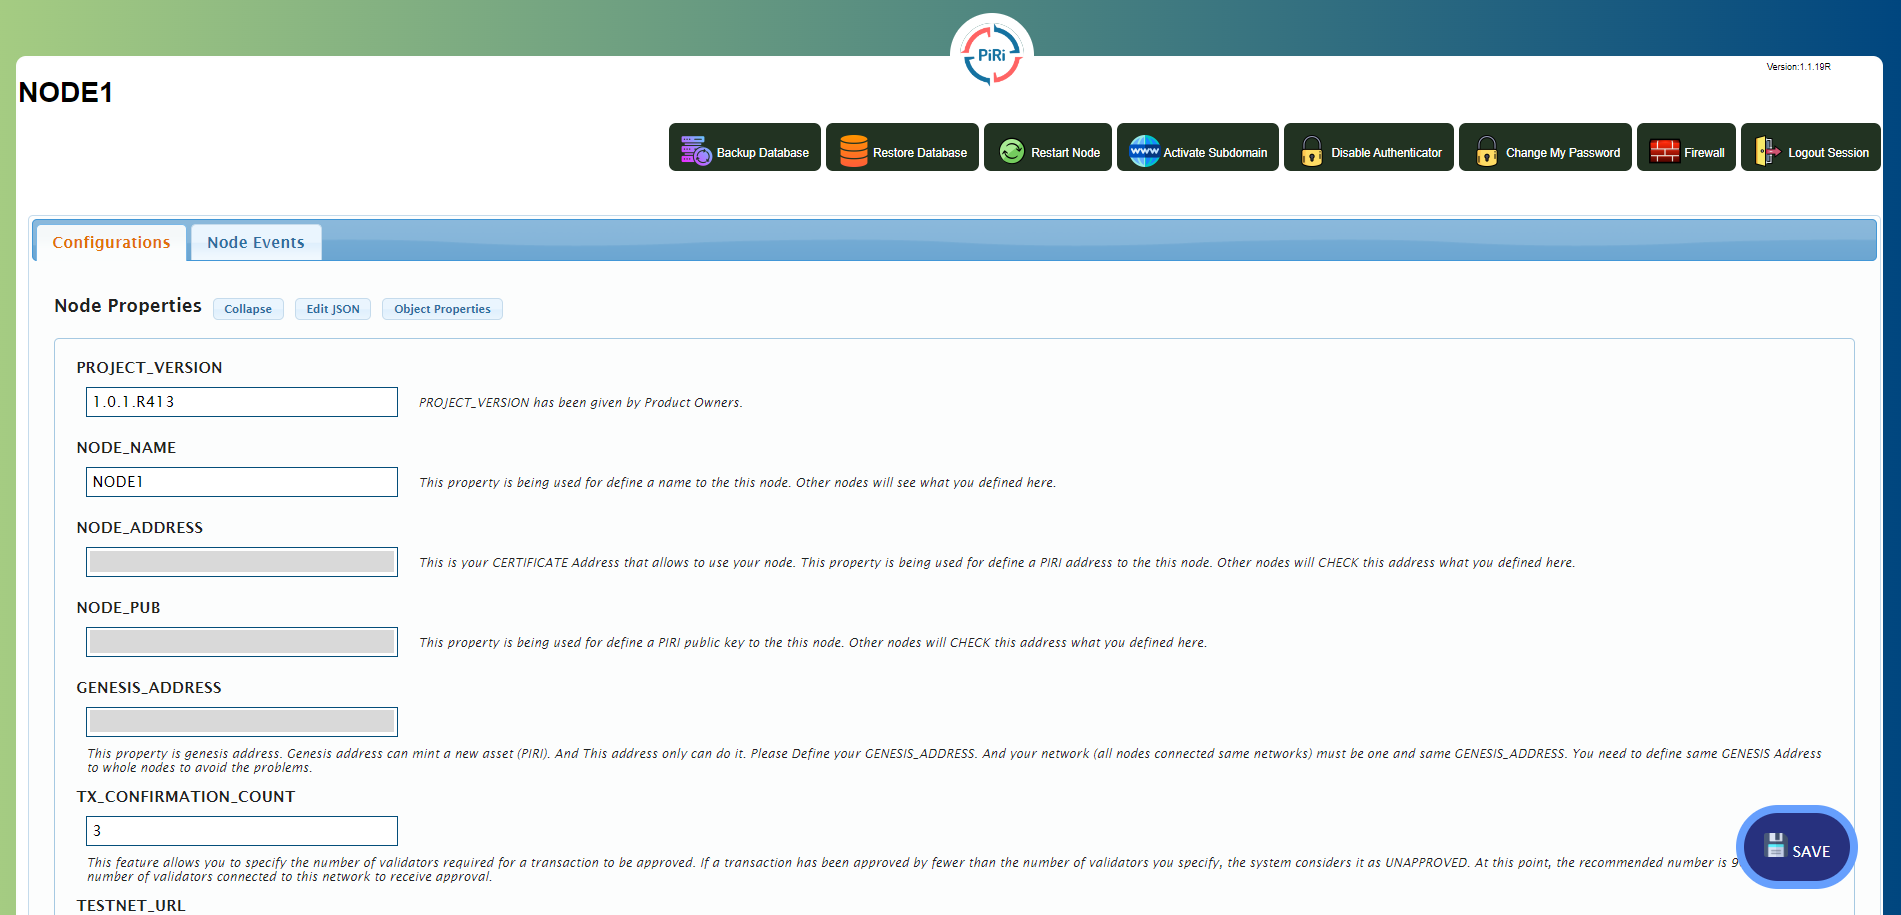Click the floppy disk icon on SAVE
Viewport: 1901px width, 915px height.
(1775, 845)
